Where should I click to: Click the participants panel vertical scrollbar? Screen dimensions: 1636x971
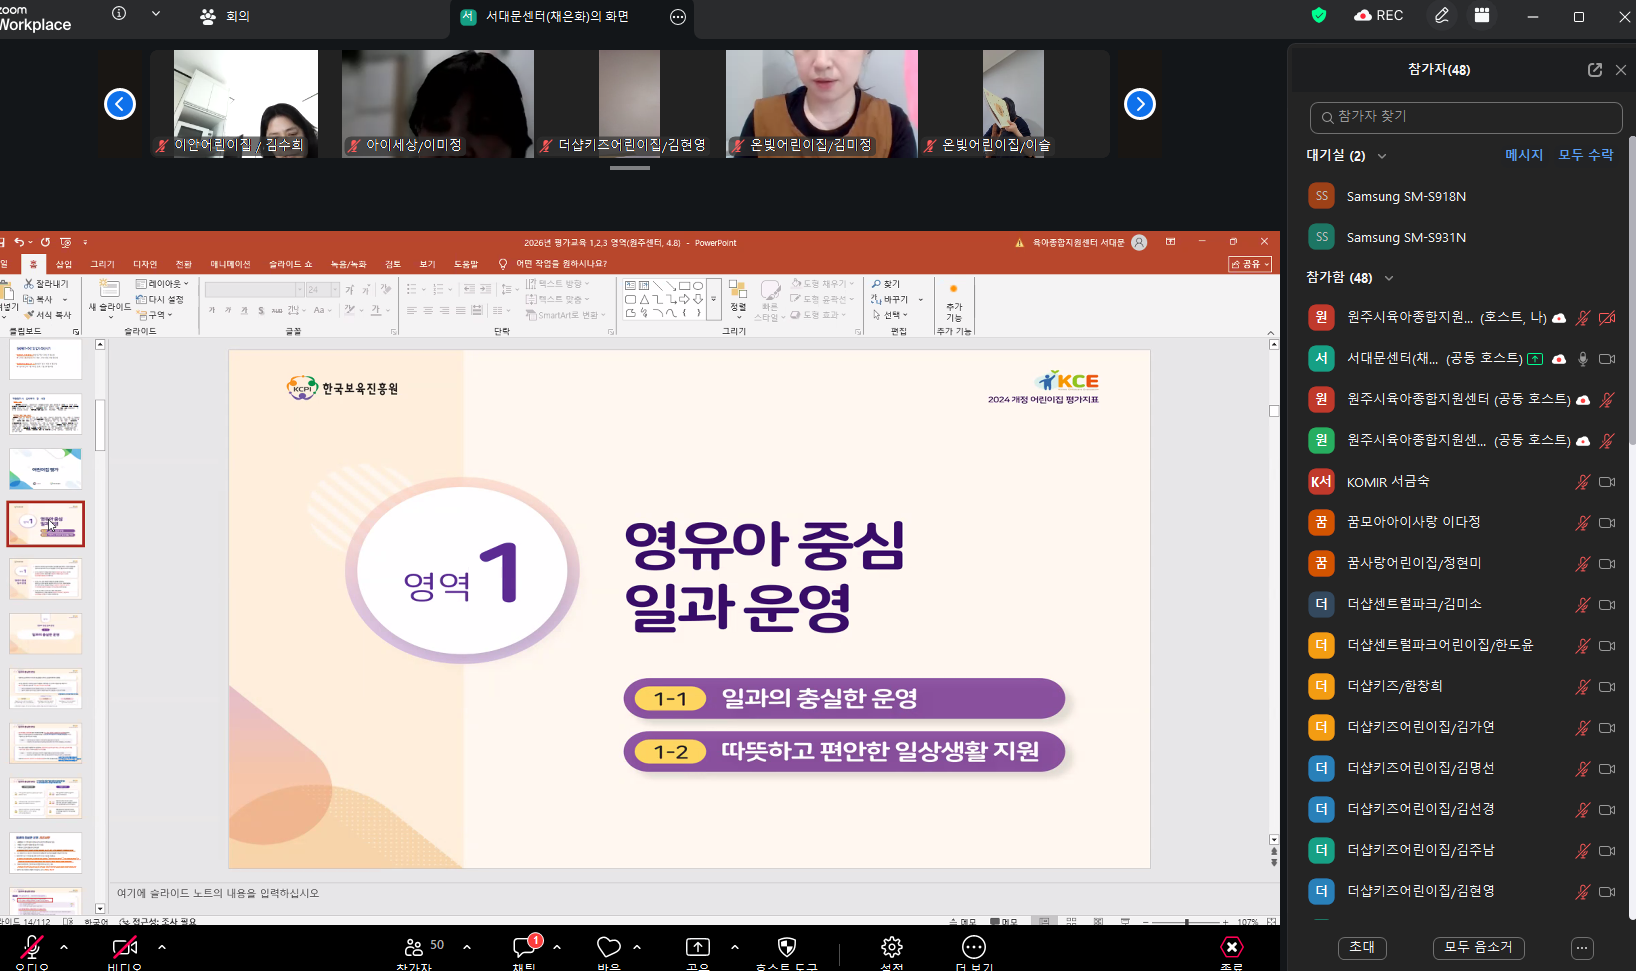click(x=1631, y=290)
